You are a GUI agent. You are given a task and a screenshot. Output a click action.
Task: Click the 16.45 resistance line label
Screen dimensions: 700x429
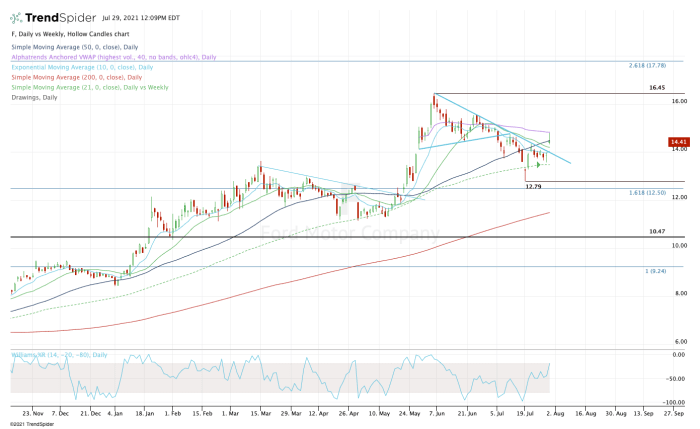[x=656, y=87]
